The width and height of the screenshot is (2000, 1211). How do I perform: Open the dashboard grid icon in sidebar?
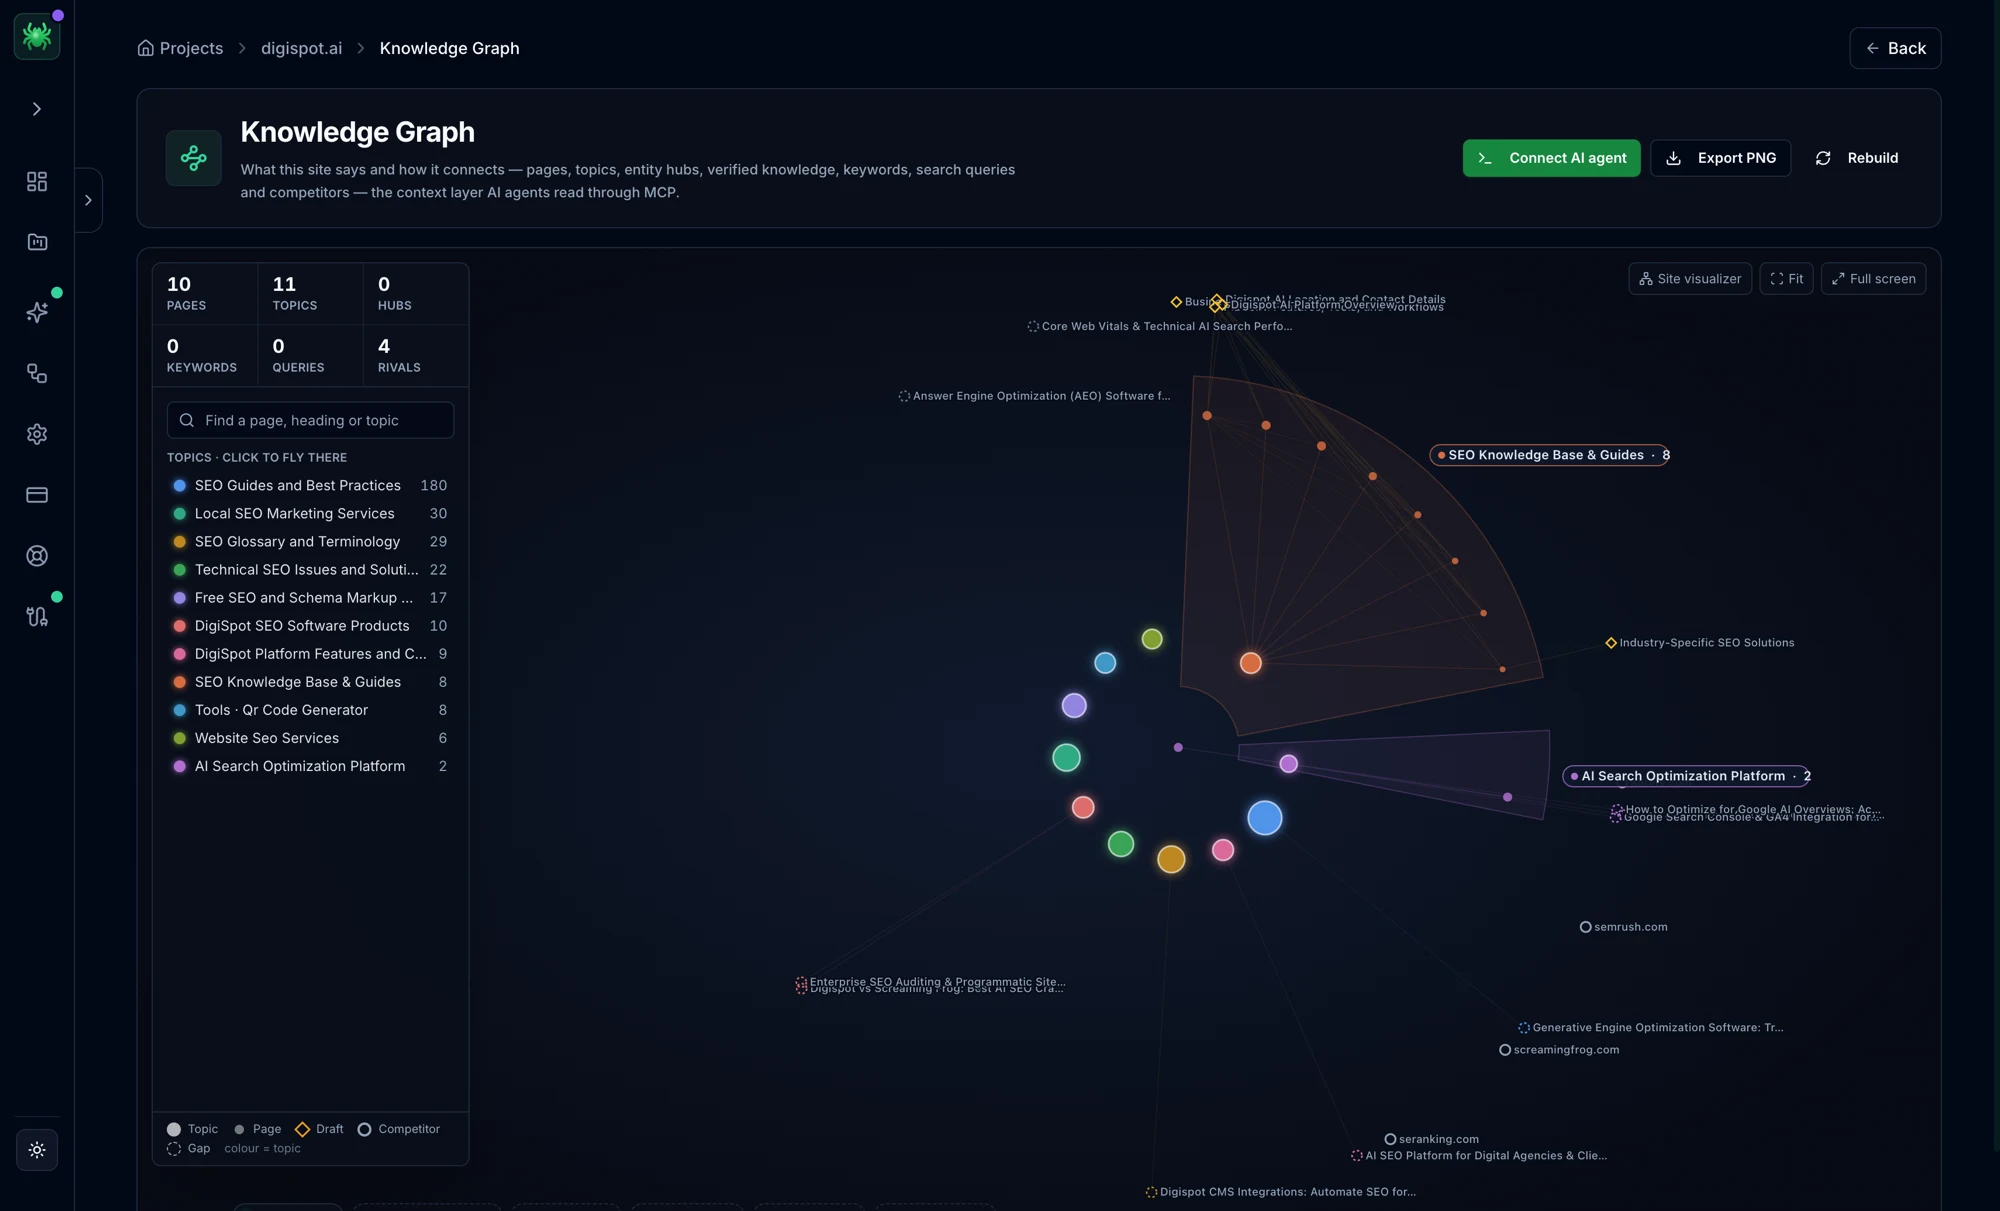coord(37,181)
